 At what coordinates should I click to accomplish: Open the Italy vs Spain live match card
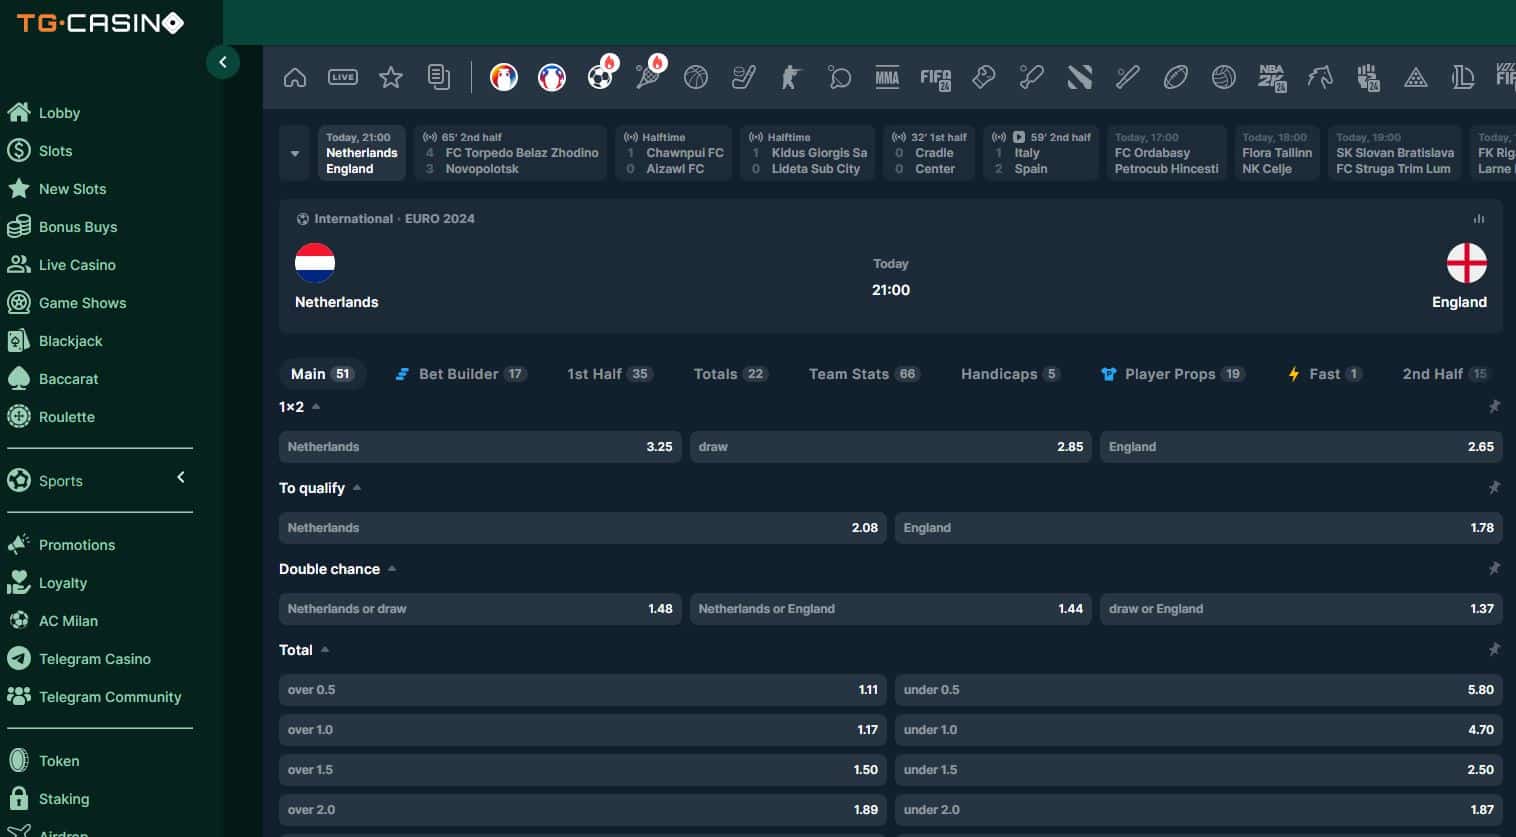(1041, 153)
